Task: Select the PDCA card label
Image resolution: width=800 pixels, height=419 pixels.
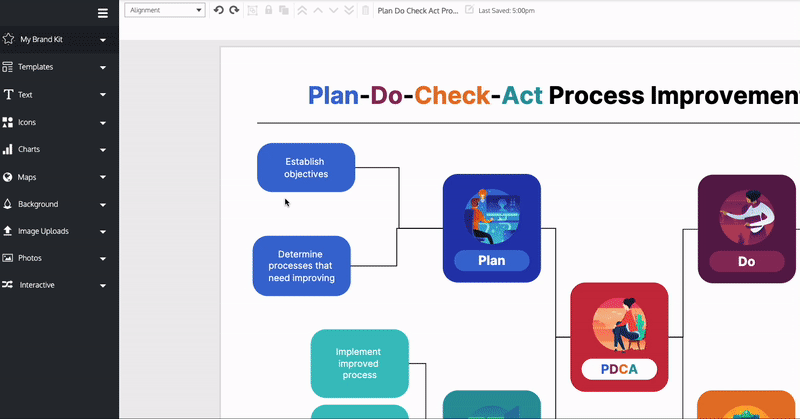Action: point(619,369)
